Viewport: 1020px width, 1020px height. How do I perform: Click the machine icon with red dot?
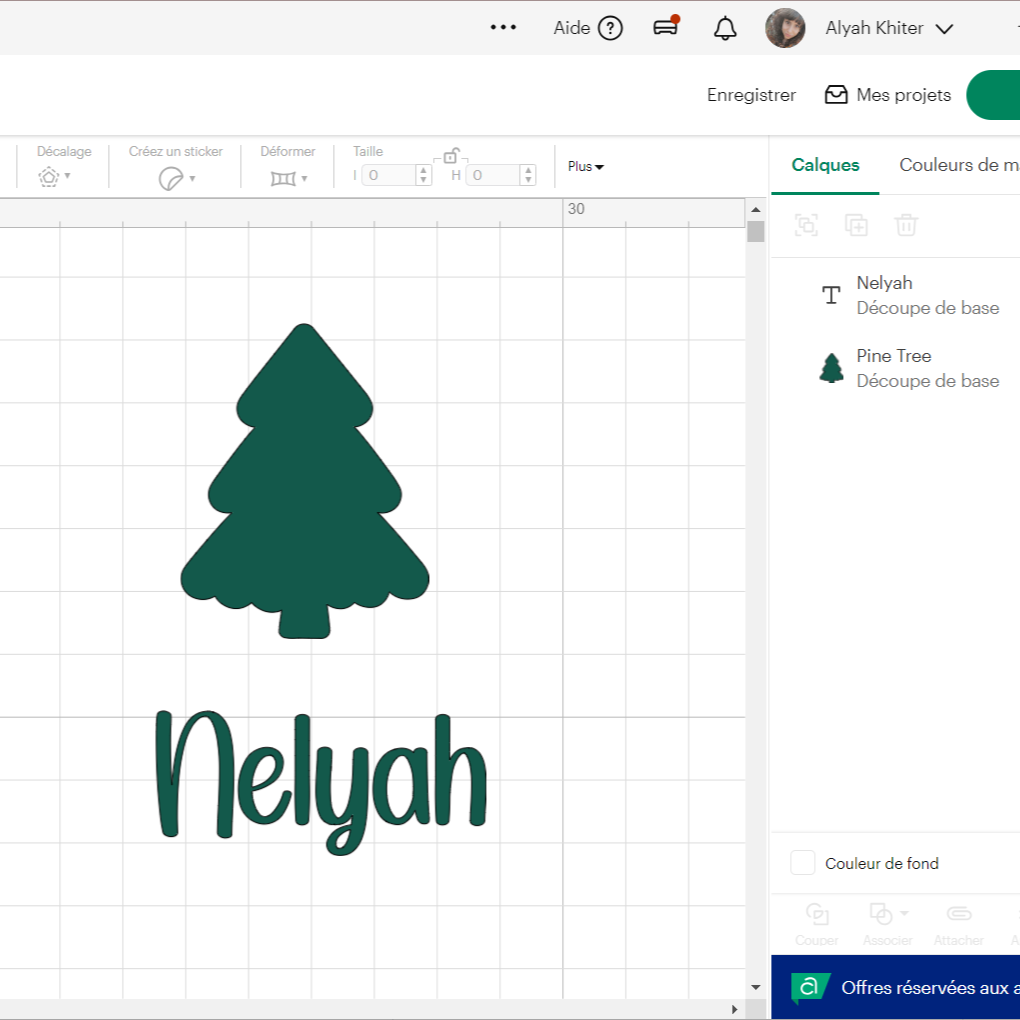point(666,27)
